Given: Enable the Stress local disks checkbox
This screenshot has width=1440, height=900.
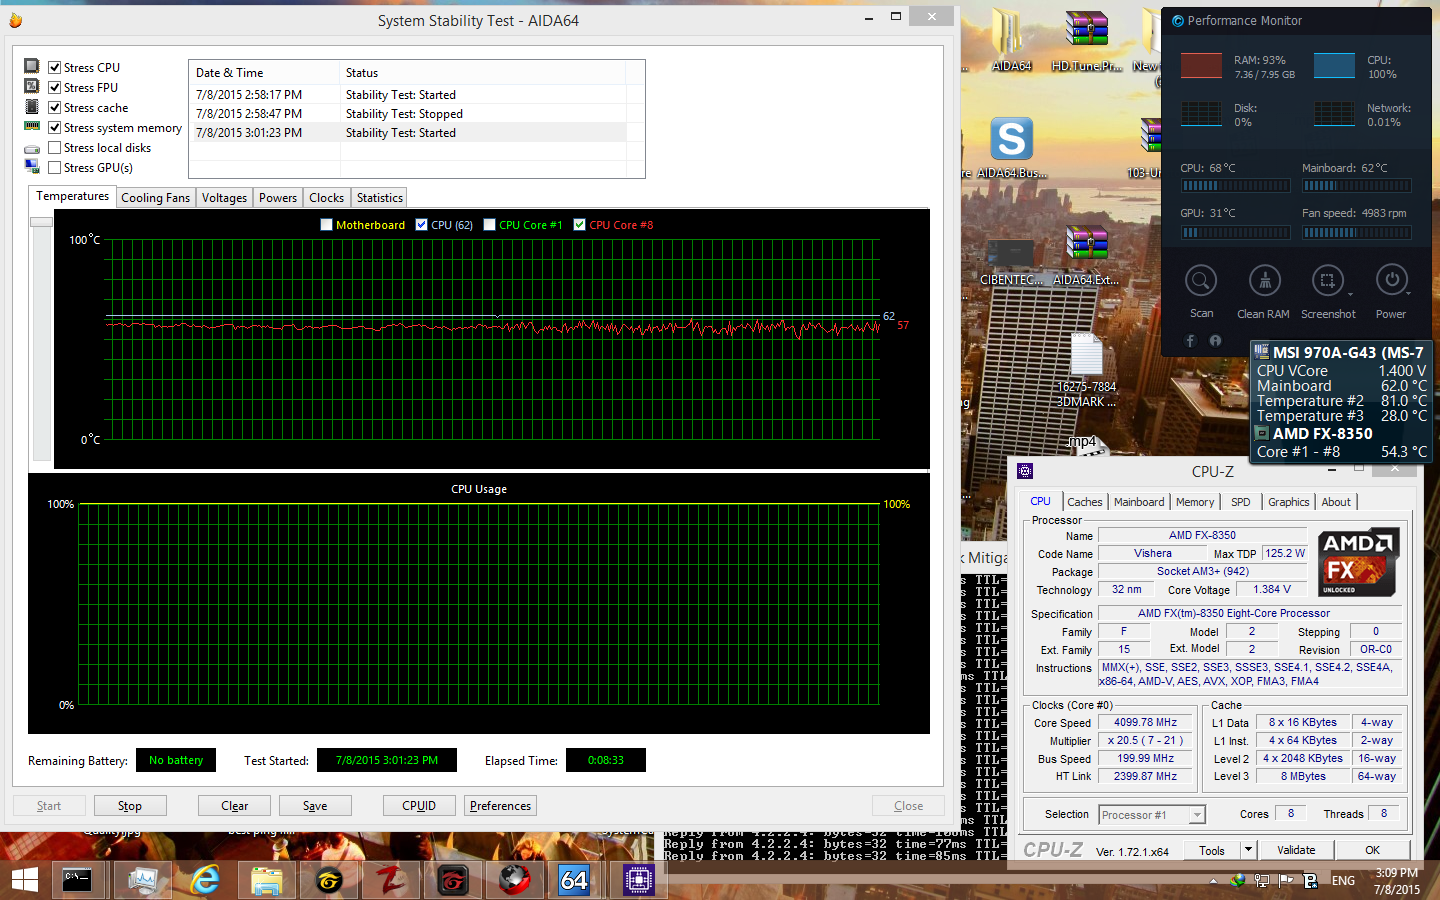Looking at the screenshot, I should [x=55, y=147].
